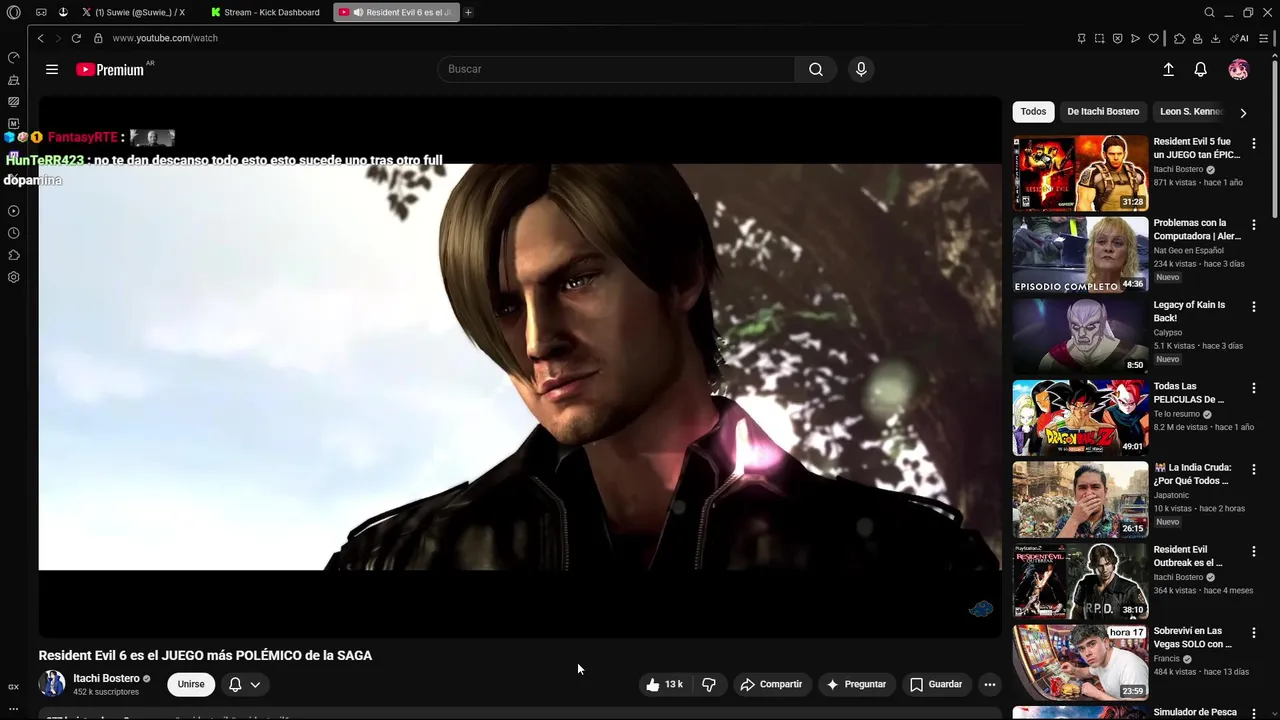Click the Buscar search input field

(x=617, y=69)
